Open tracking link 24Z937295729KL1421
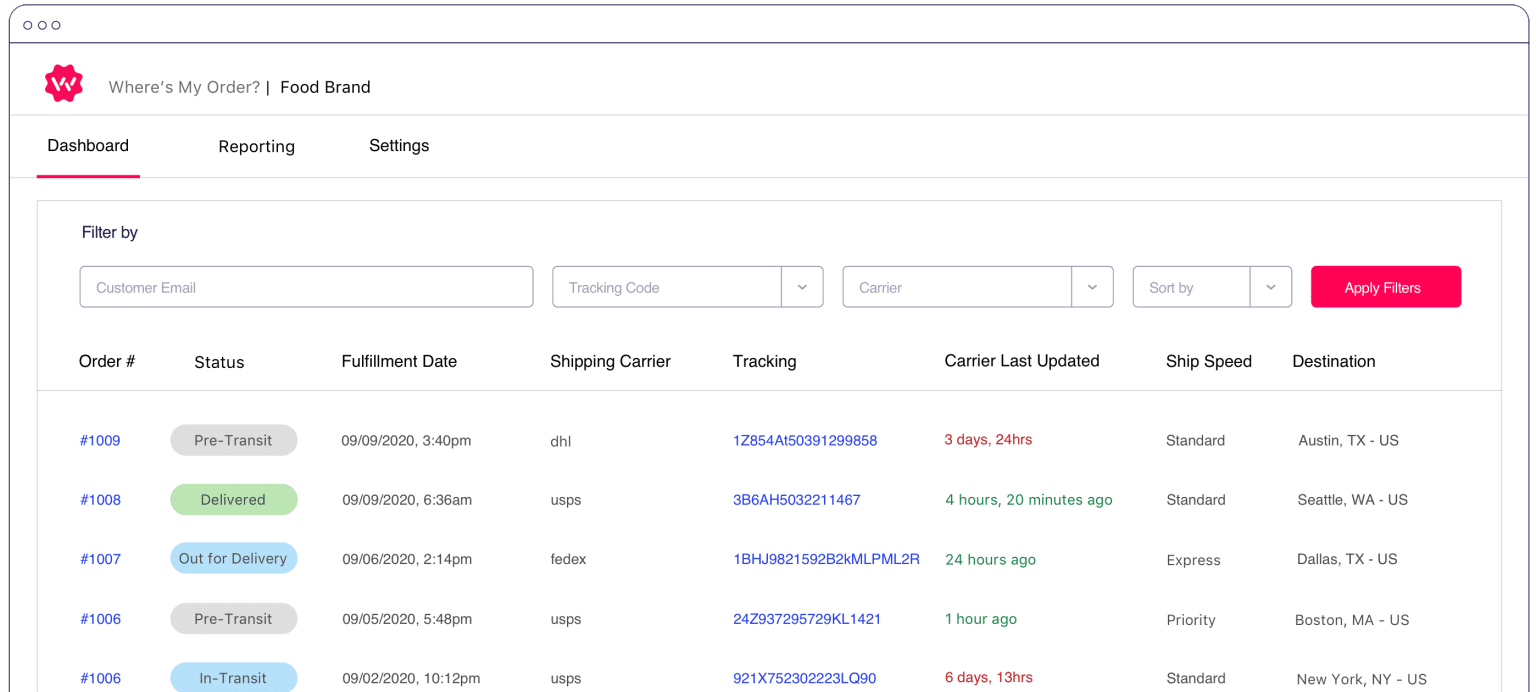This screenshot has width=1536, height=692. [807, 619]
